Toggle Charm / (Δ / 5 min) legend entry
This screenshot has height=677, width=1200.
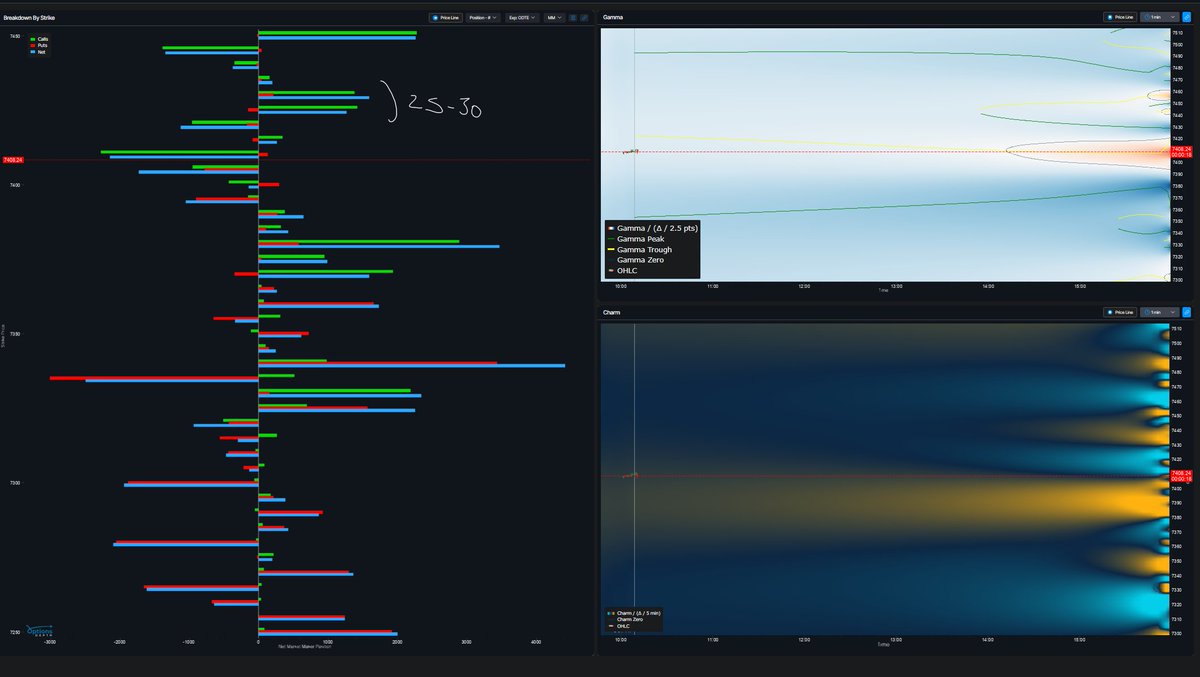[x=634, y=612]
